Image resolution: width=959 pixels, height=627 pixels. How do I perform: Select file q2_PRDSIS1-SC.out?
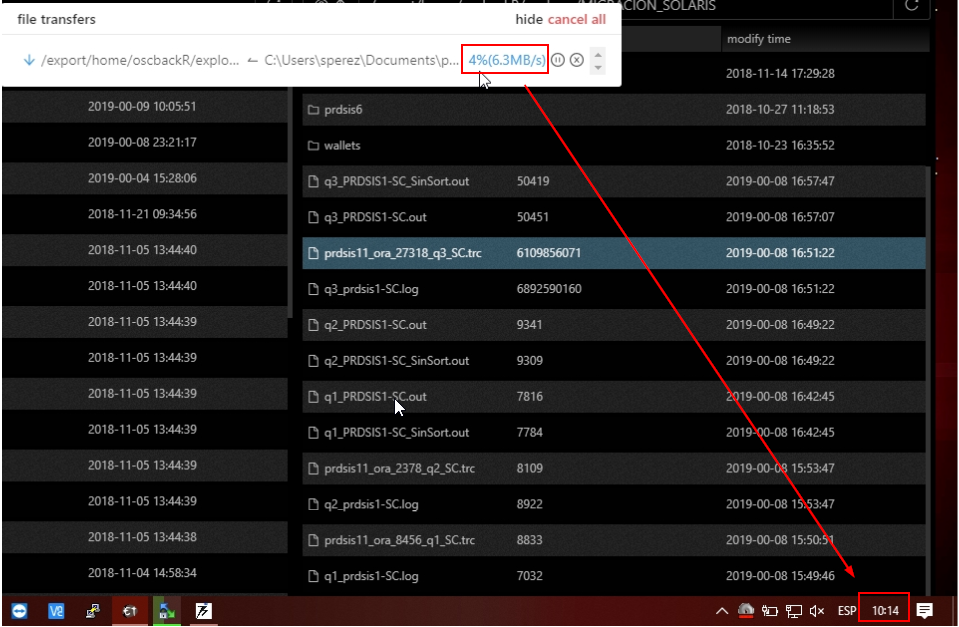pyautogui.click(x=613, y=325)
